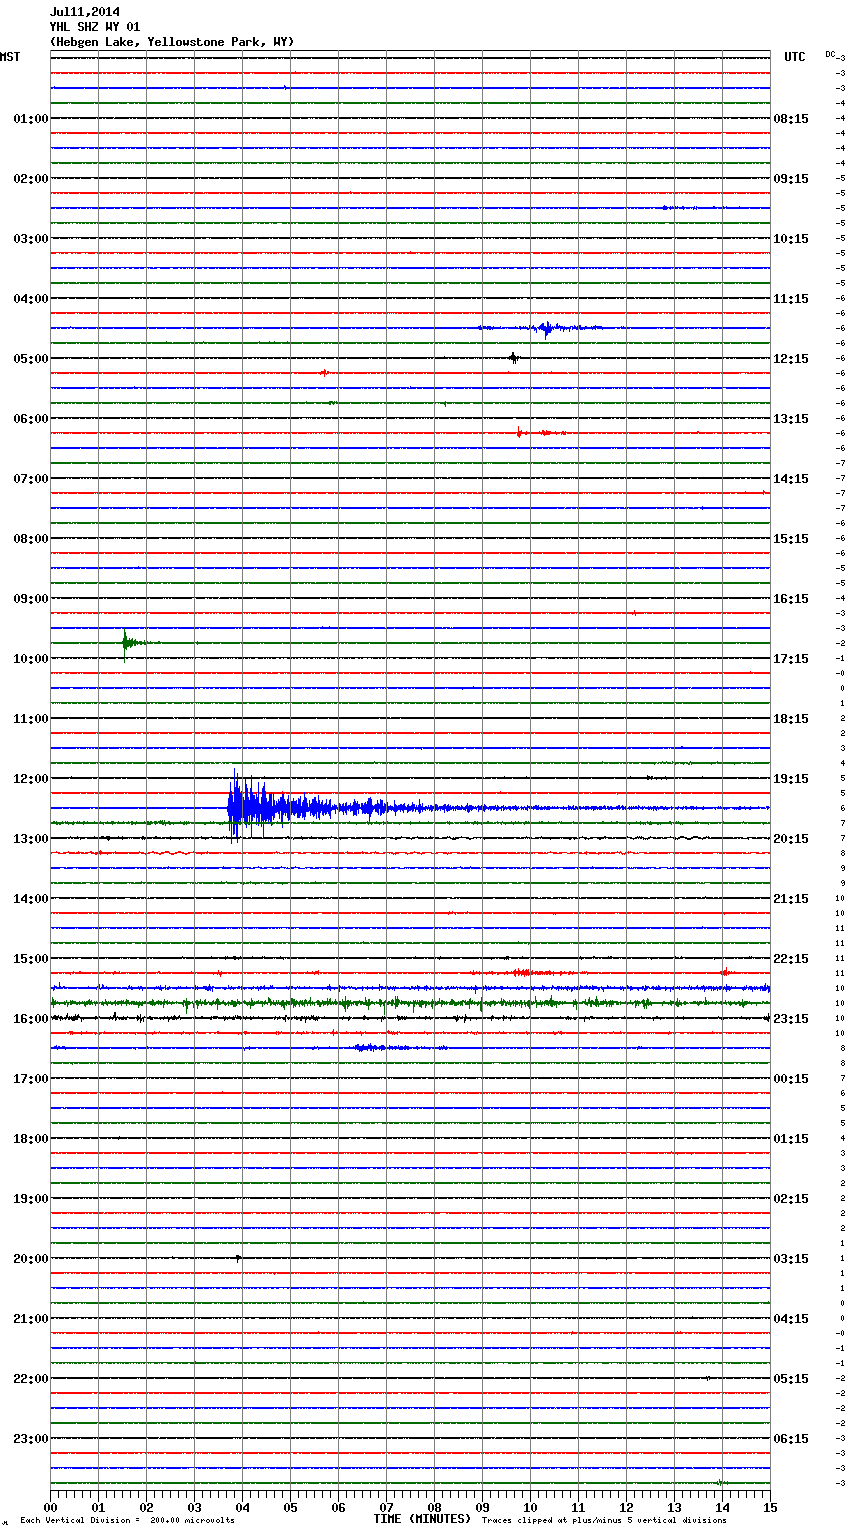Select the station code 'YHL SHZ WY 01'
850x1534 pixels.
pos(95,27)
